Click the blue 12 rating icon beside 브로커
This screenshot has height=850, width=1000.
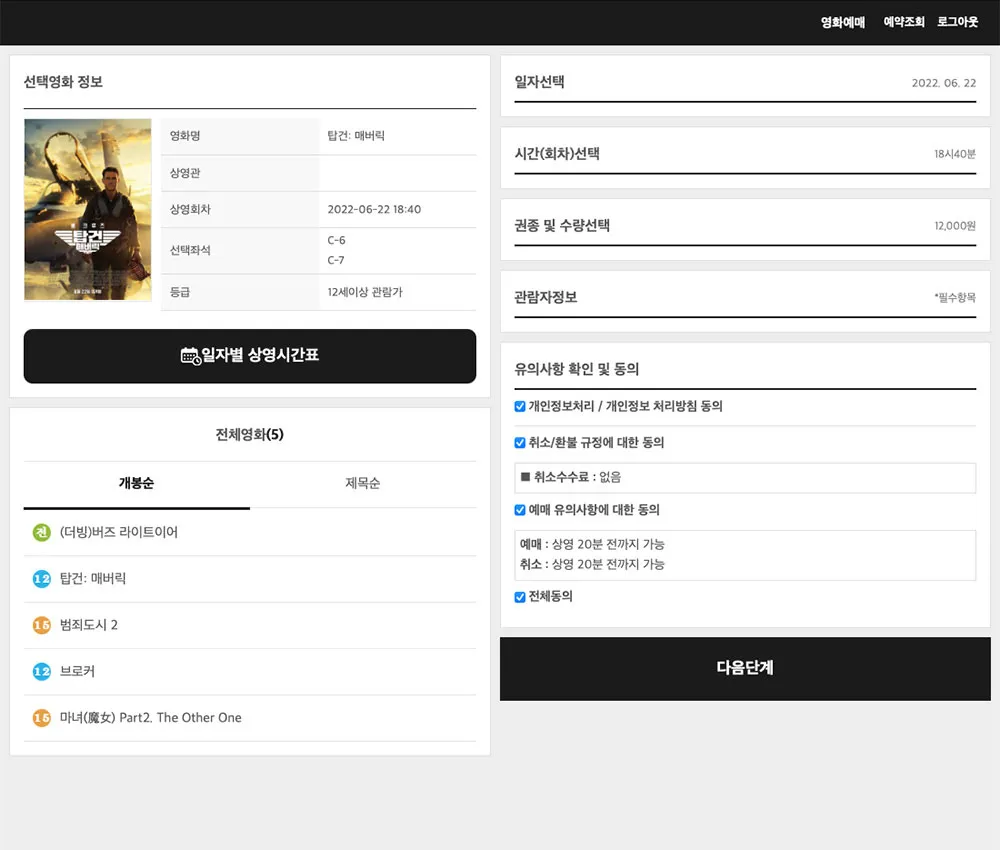tap(41, 671)
